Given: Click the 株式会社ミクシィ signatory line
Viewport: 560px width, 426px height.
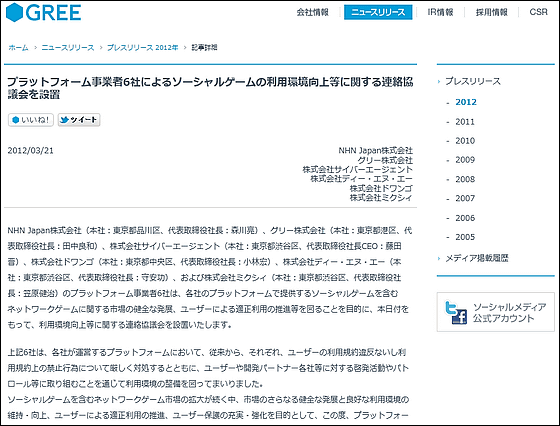Looking at the screenshot, I should (381, 197).
